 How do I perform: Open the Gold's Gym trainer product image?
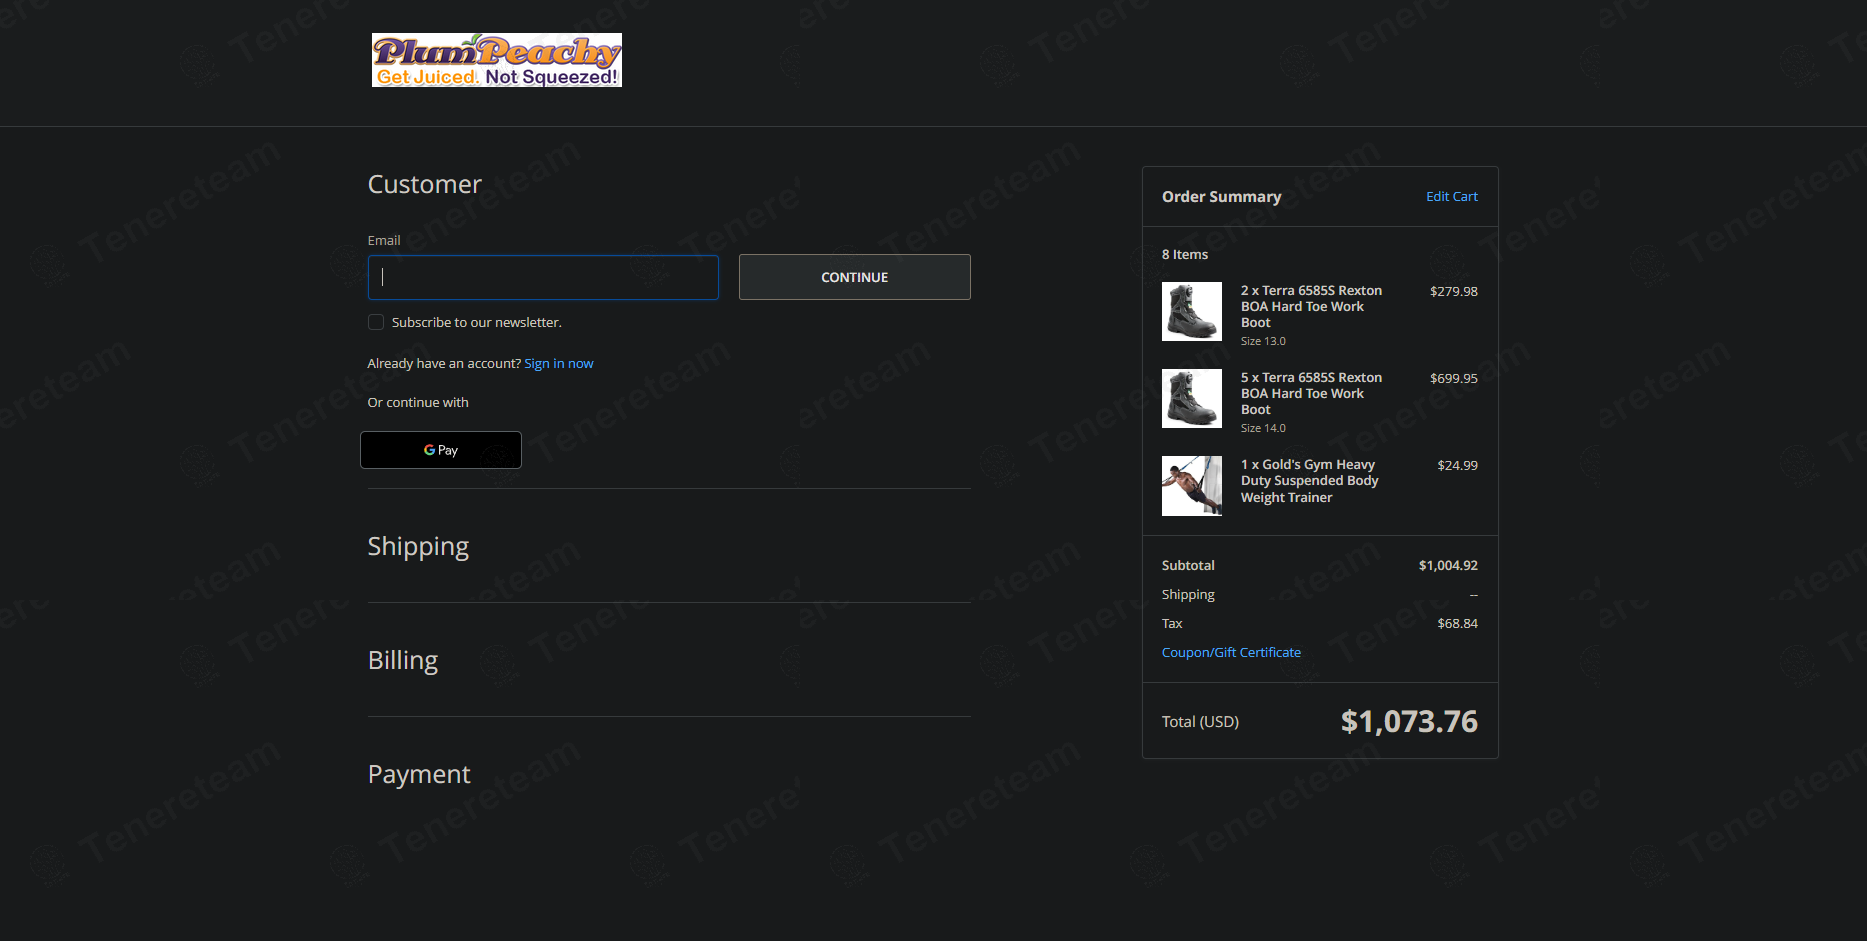coord(1191,486)
